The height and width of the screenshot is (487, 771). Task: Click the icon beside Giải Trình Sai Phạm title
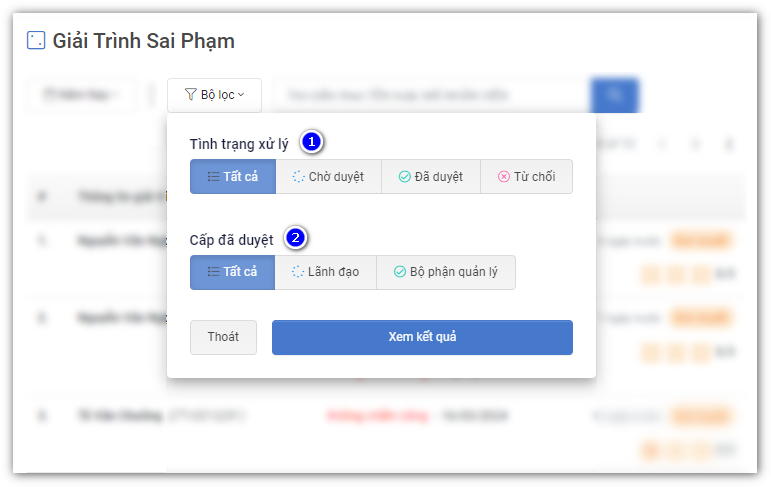pyautogui.click(x=36, y=41)
